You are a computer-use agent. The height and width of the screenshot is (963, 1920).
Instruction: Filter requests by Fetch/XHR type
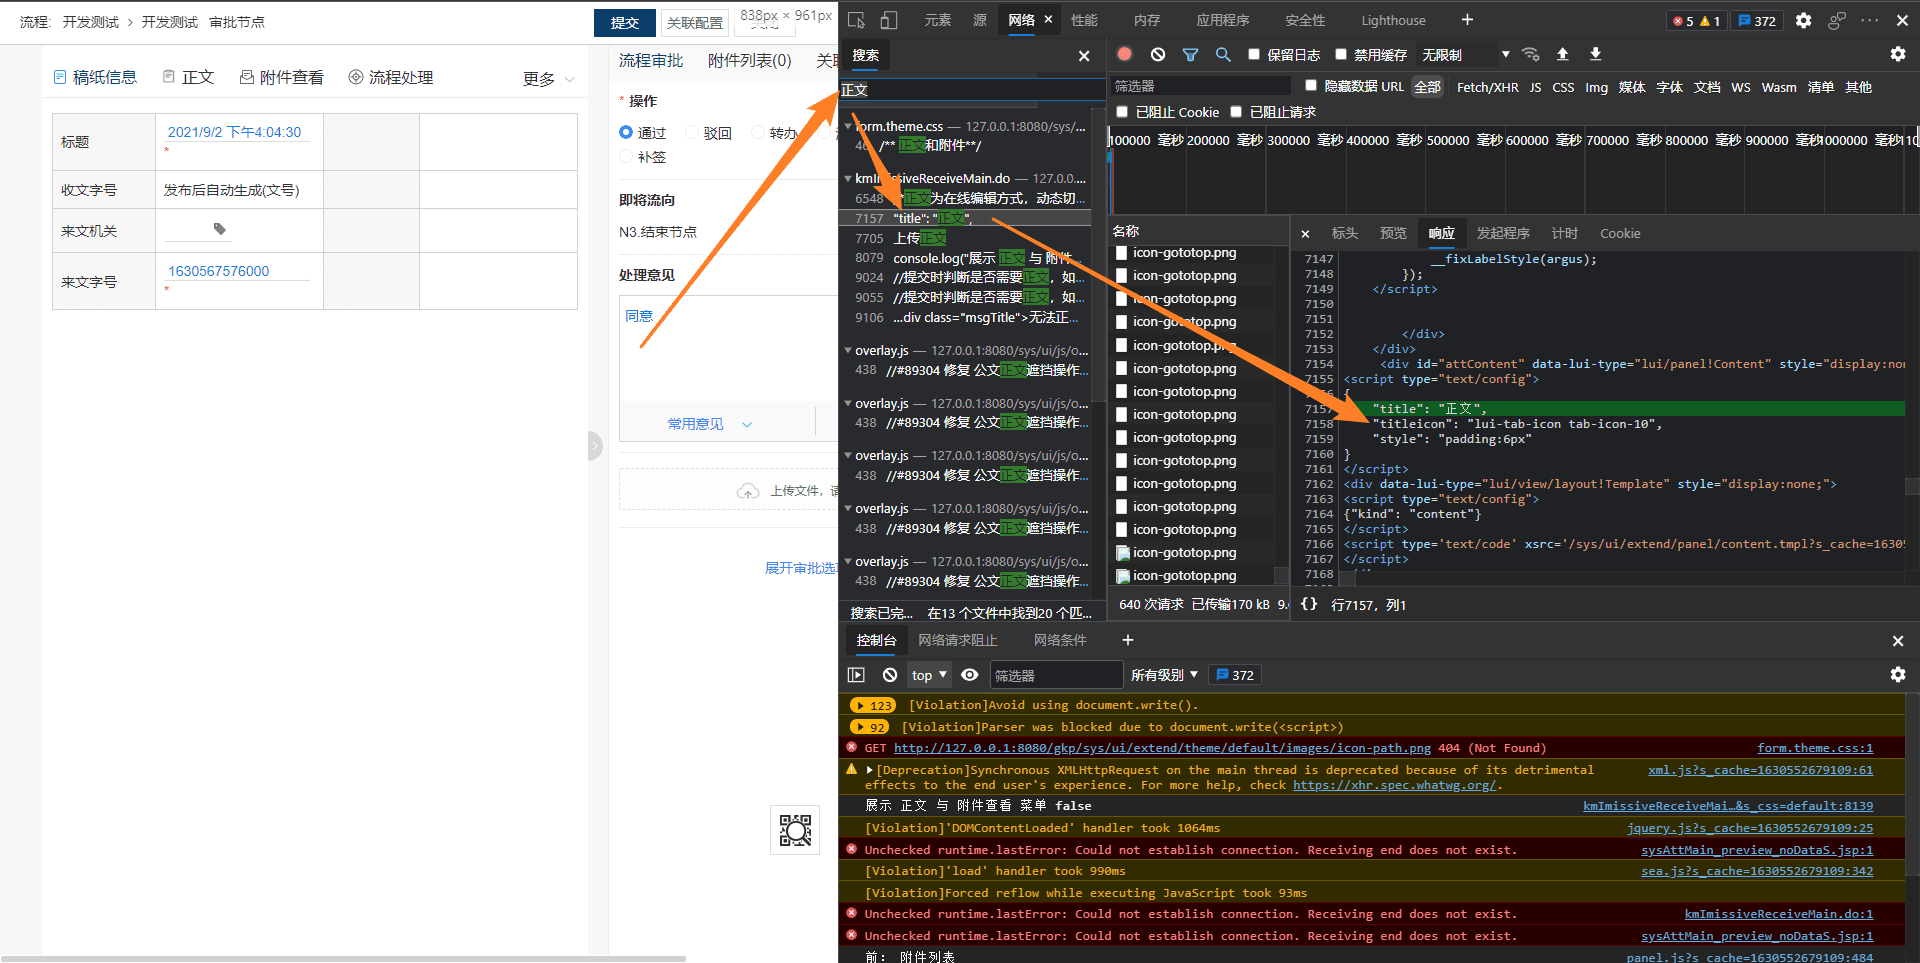click(1487, 87)
